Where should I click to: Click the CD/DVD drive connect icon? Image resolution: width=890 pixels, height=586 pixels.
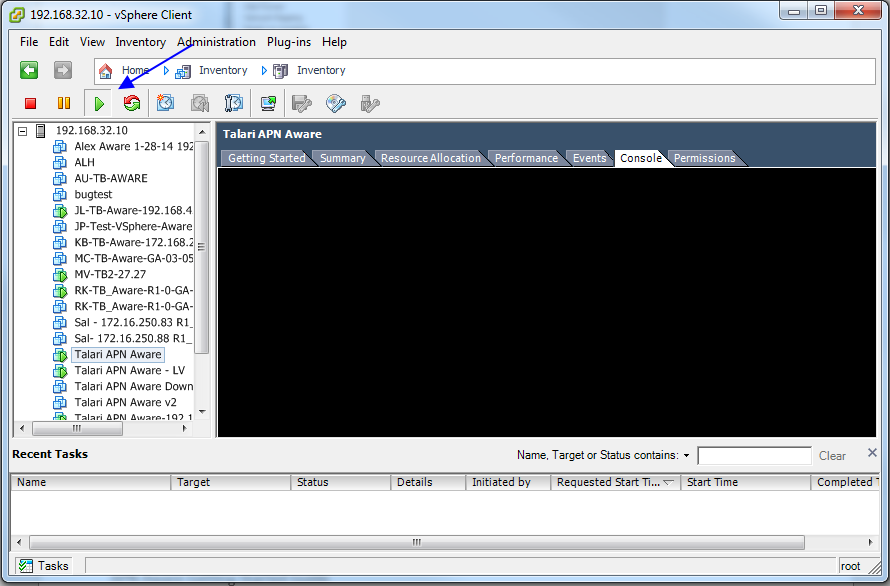pos(336,103)
